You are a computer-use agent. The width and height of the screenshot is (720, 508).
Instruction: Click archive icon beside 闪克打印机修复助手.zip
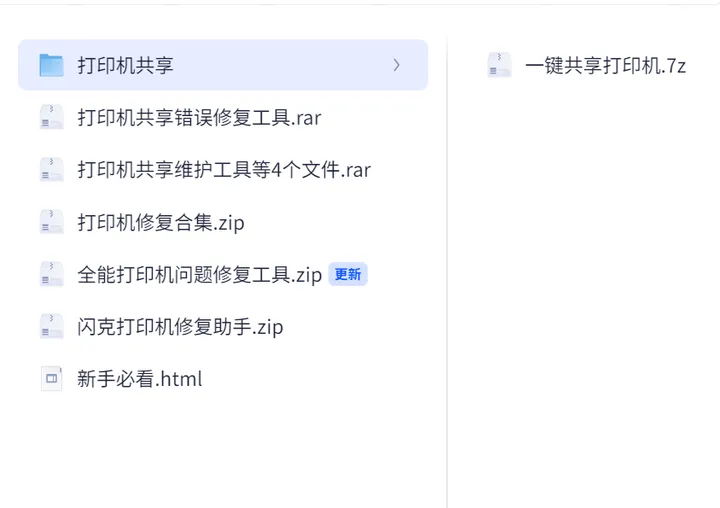pyautogui.click(x=51, y=327)
